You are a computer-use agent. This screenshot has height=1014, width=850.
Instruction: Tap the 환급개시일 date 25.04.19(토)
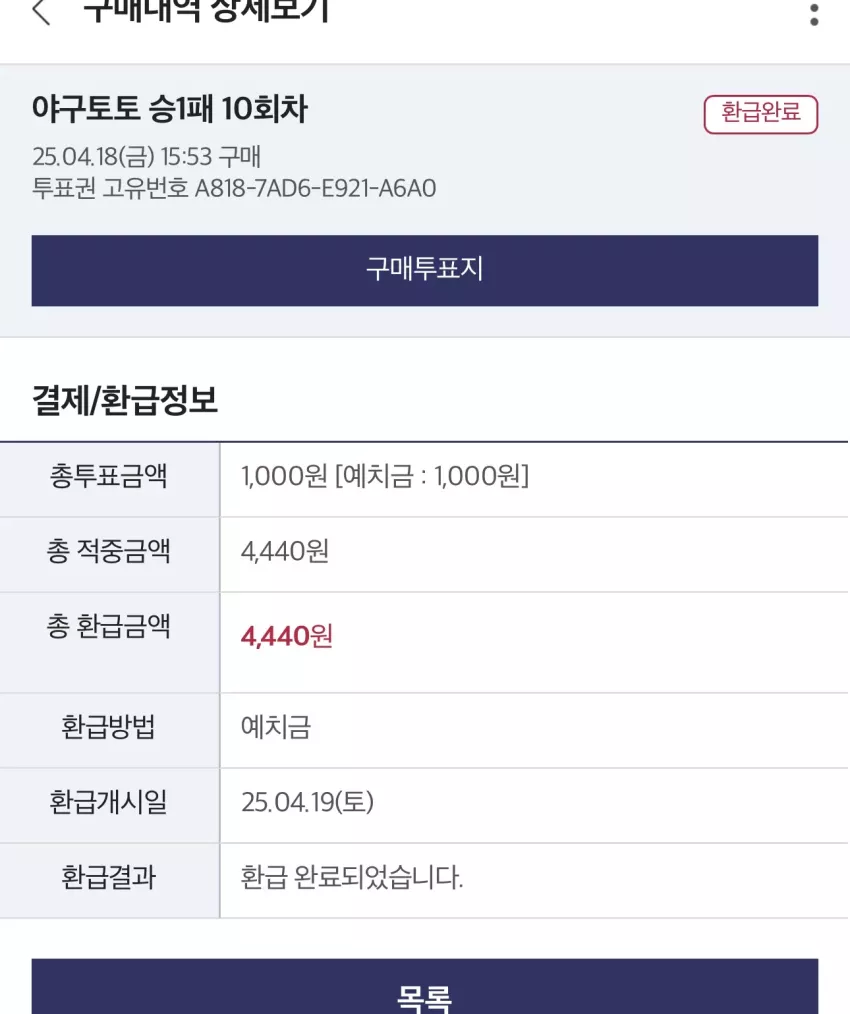[x=307, y=803]
